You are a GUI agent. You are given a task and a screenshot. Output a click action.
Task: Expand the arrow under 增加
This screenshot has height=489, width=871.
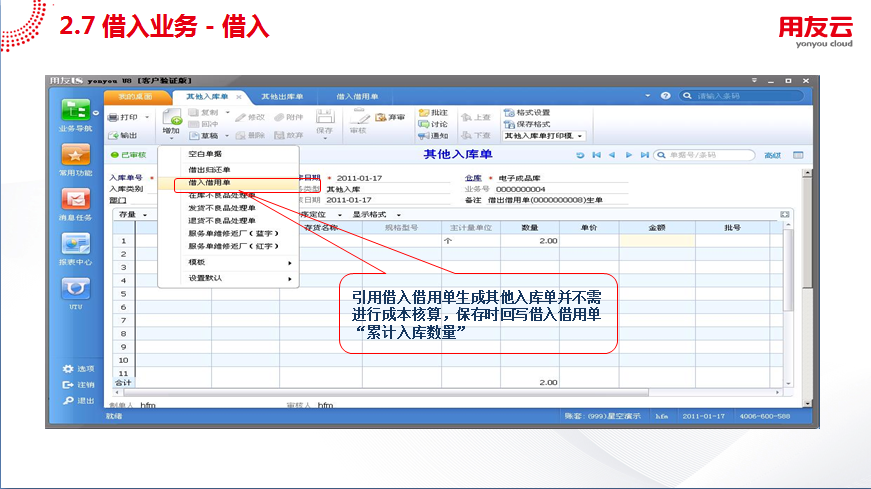click(172, 138)
